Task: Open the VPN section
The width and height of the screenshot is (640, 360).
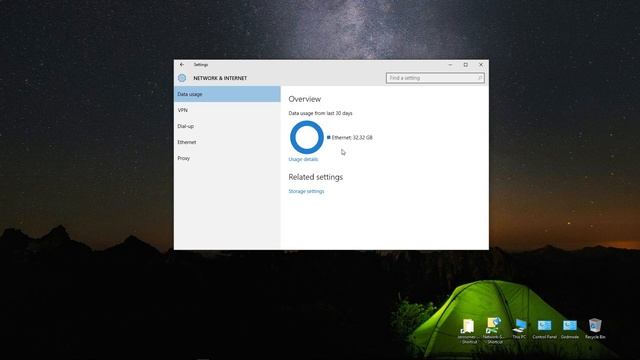Action: (x=227, y=110)
